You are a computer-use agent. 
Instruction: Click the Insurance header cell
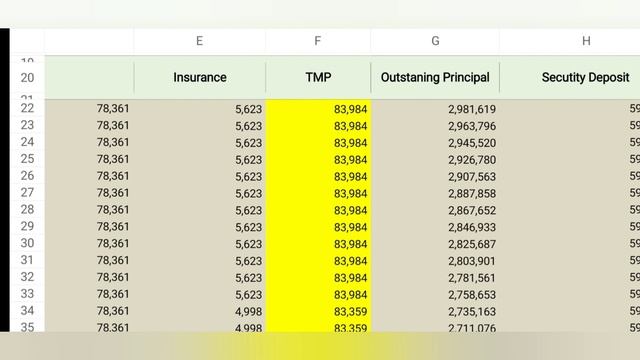tap(200, 78)
